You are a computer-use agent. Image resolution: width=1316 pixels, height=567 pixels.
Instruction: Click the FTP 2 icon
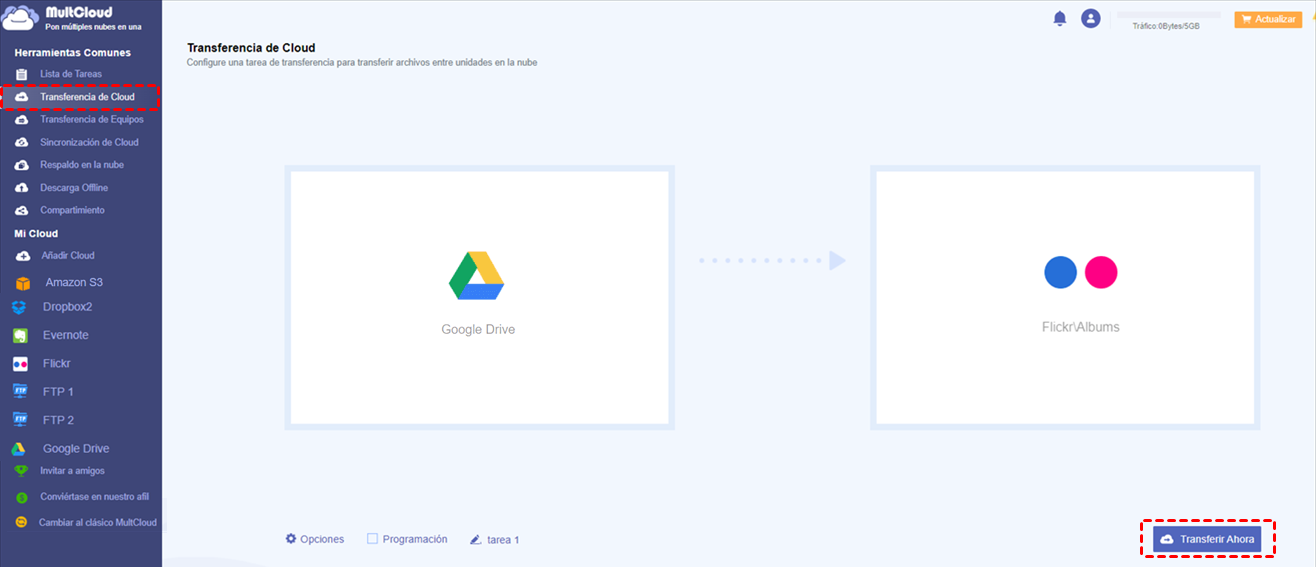pos(20,419)
